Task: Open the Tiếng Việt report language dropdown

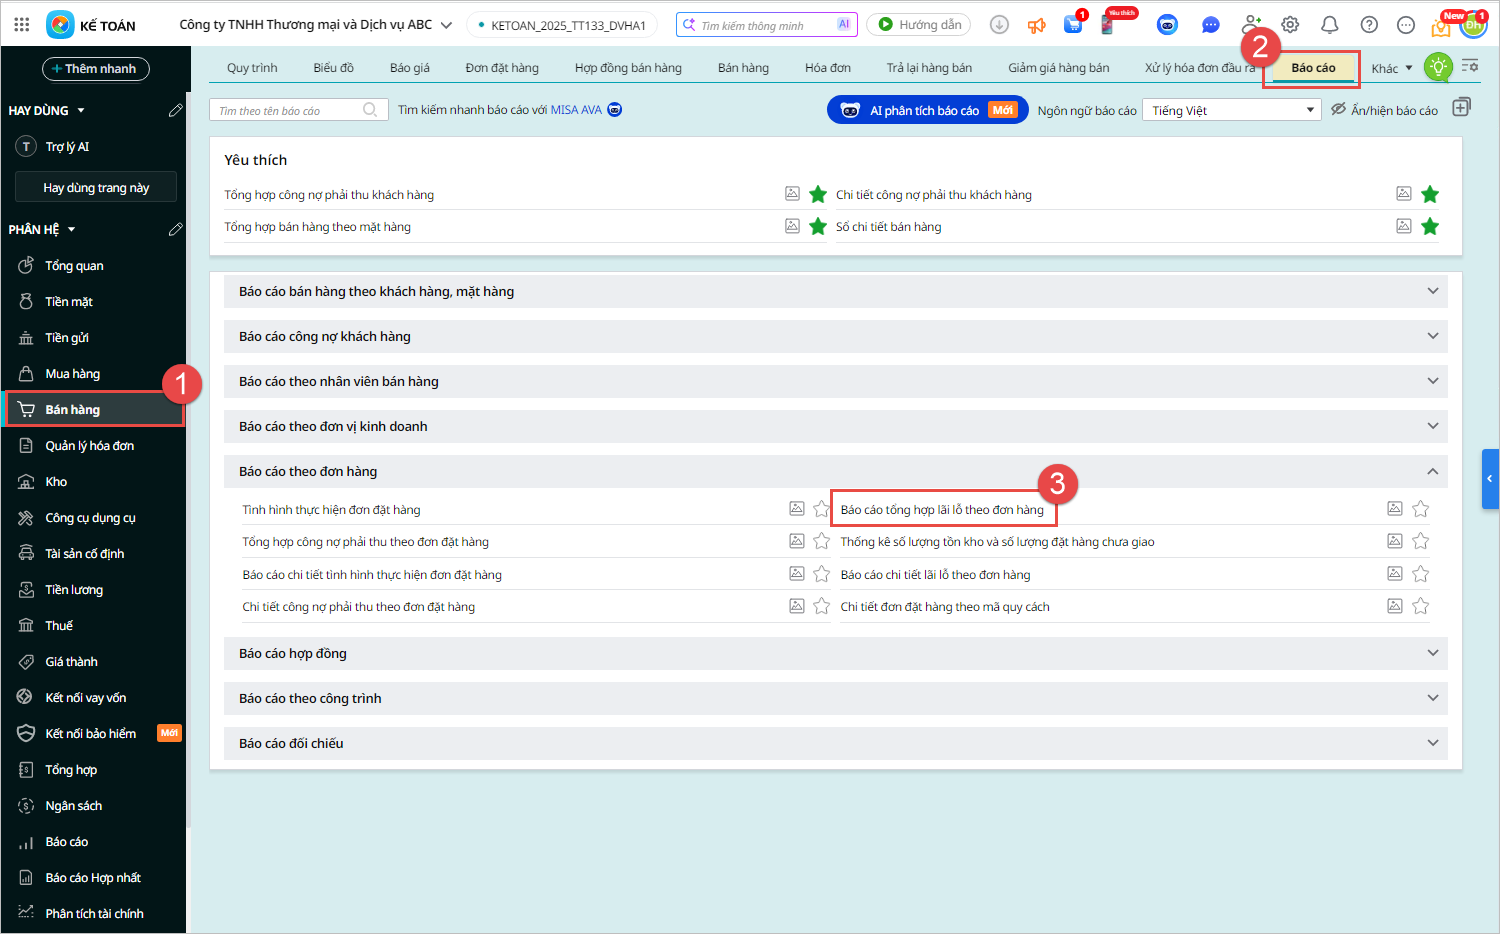Action: (x=1232, y=110)
